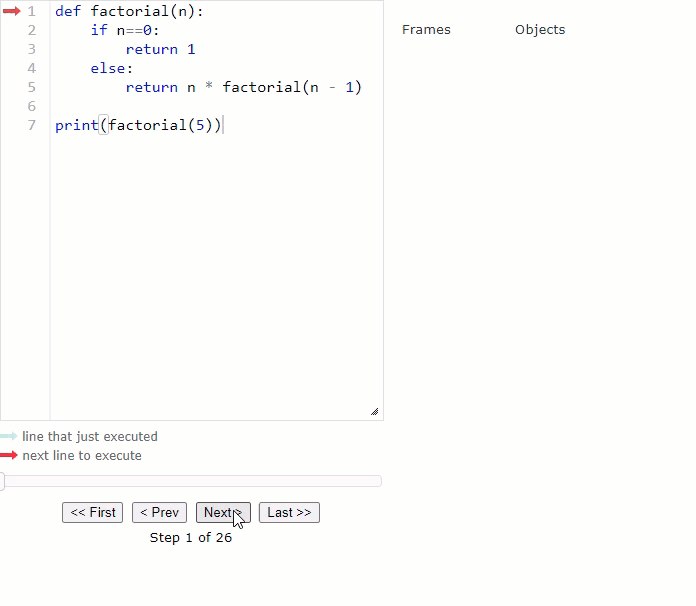Image resolution: width=696 pixels, height=606 pixels.
Task: Select line number 2 in the gutter
Action: [x=32, y=30]
